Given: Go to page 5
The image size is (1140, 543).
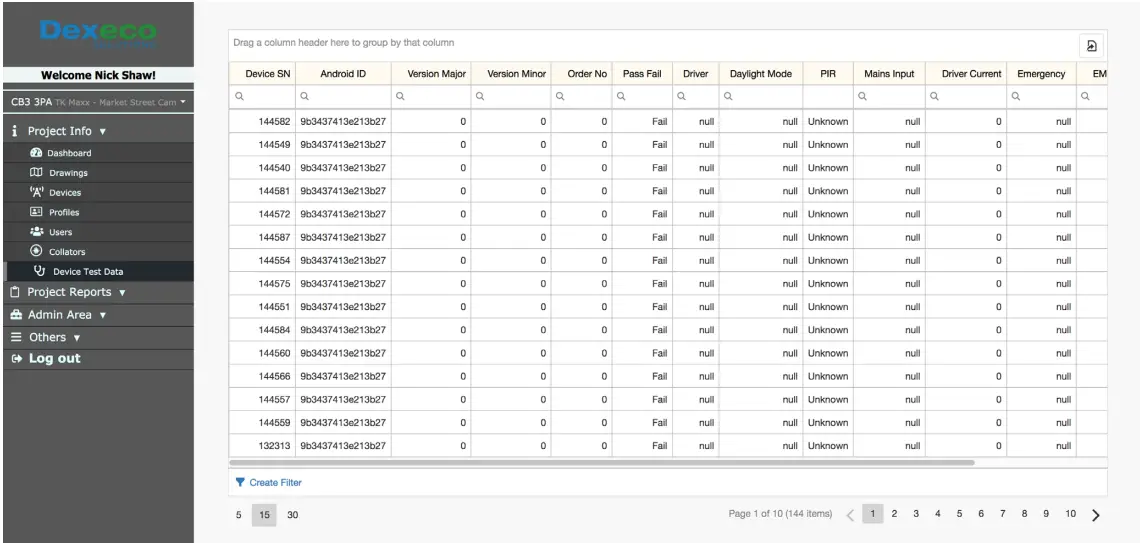Looking at the screenshot, I should pyautogui.click(x=959, y=514).
